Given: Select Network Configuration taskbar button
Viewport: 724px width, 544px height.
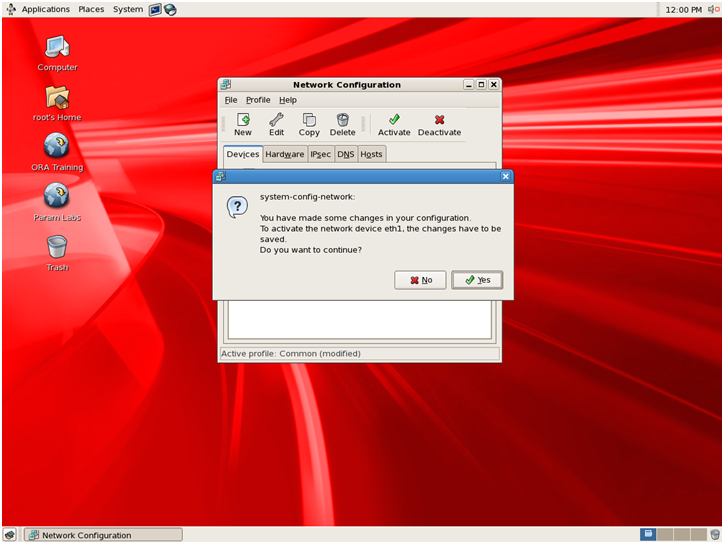Looking at the screenshot, I should pos(103,535).
